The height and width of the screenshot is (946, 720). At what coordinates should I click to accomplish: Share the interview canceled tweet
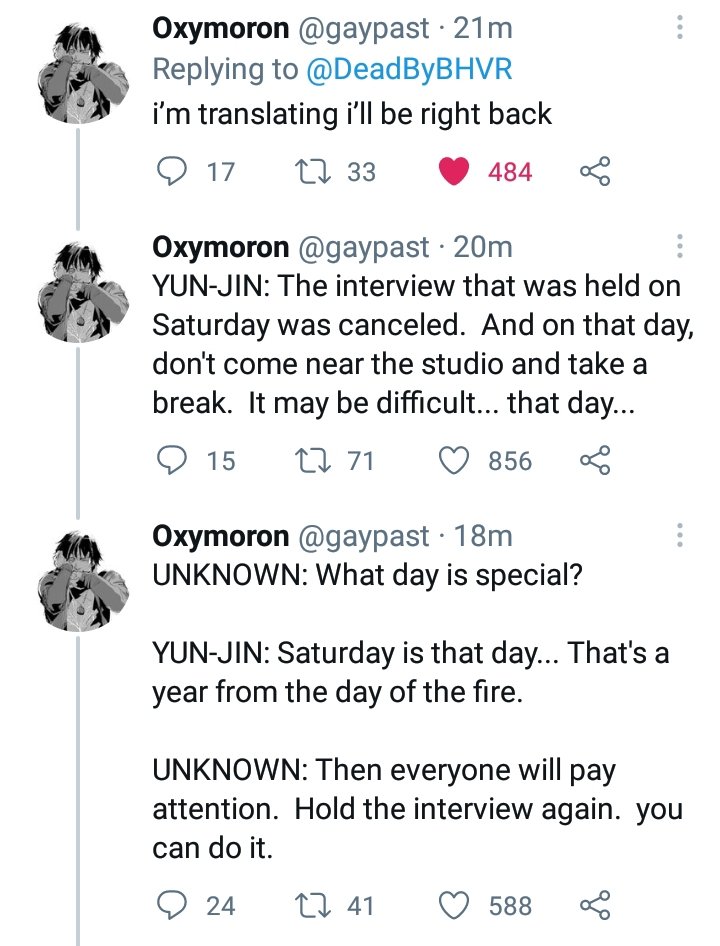pyautogui.click(x=594, y=460)
